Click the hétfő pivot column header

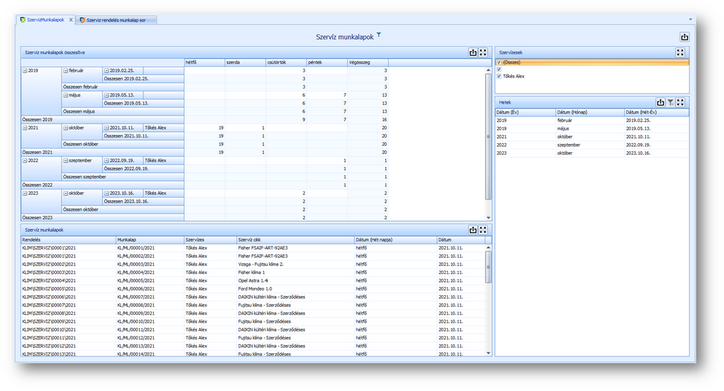coord(205,62)
